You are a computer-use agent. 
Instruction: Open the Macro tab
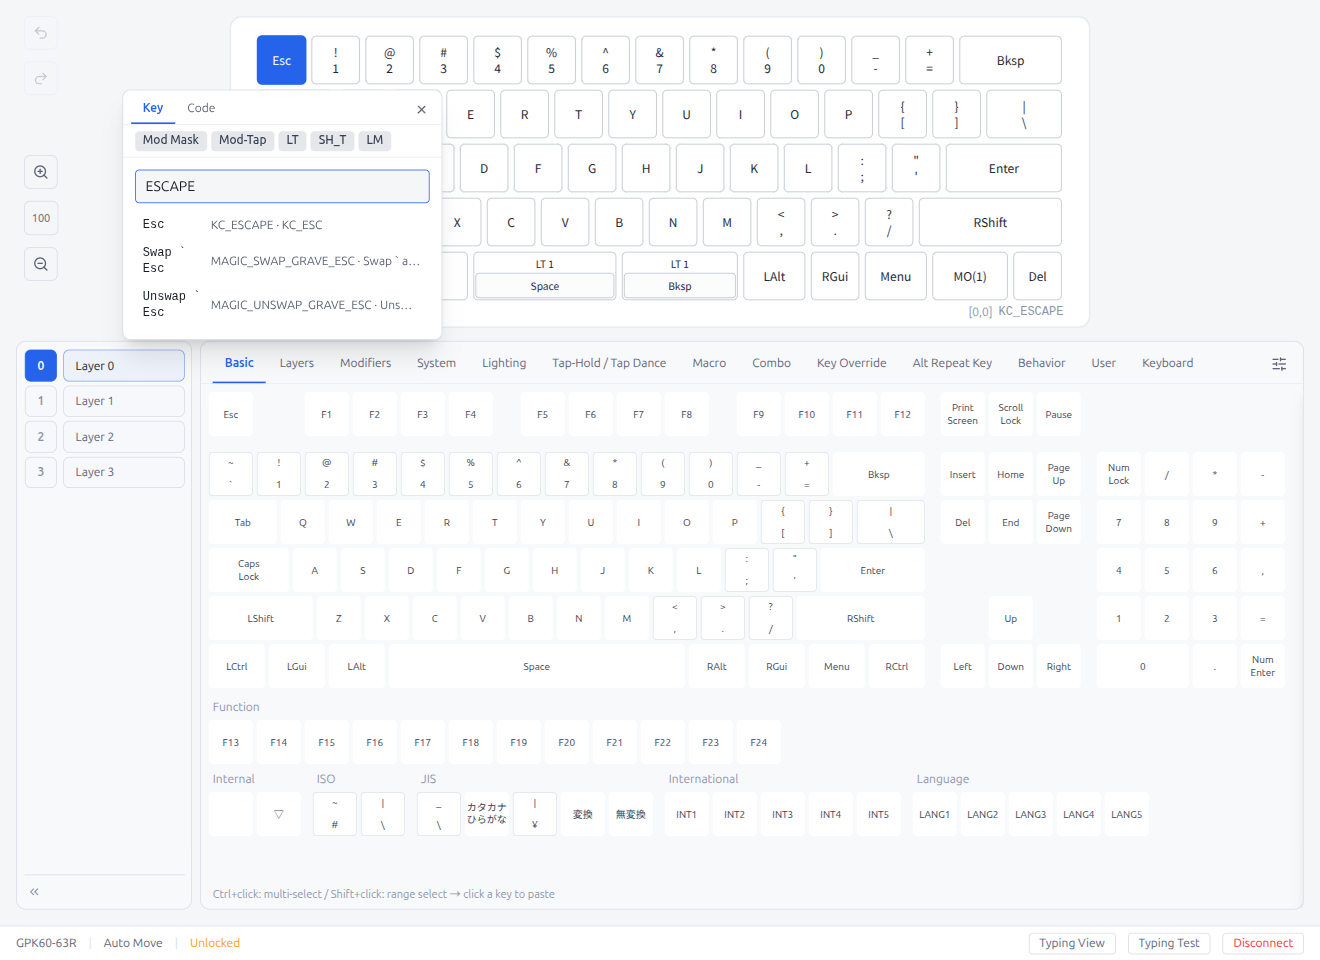[709, 363]
